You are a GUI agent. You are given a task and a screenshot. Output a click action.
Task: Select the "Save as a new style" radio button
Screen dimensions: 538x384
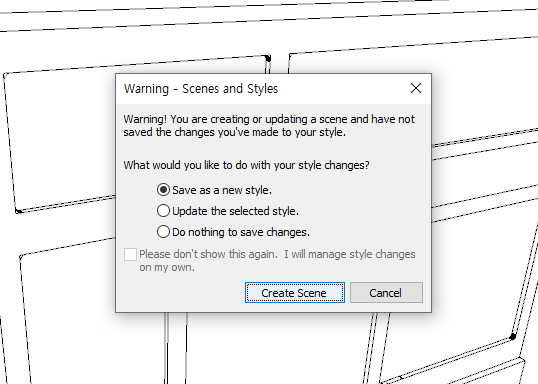[x=163, y=189]
